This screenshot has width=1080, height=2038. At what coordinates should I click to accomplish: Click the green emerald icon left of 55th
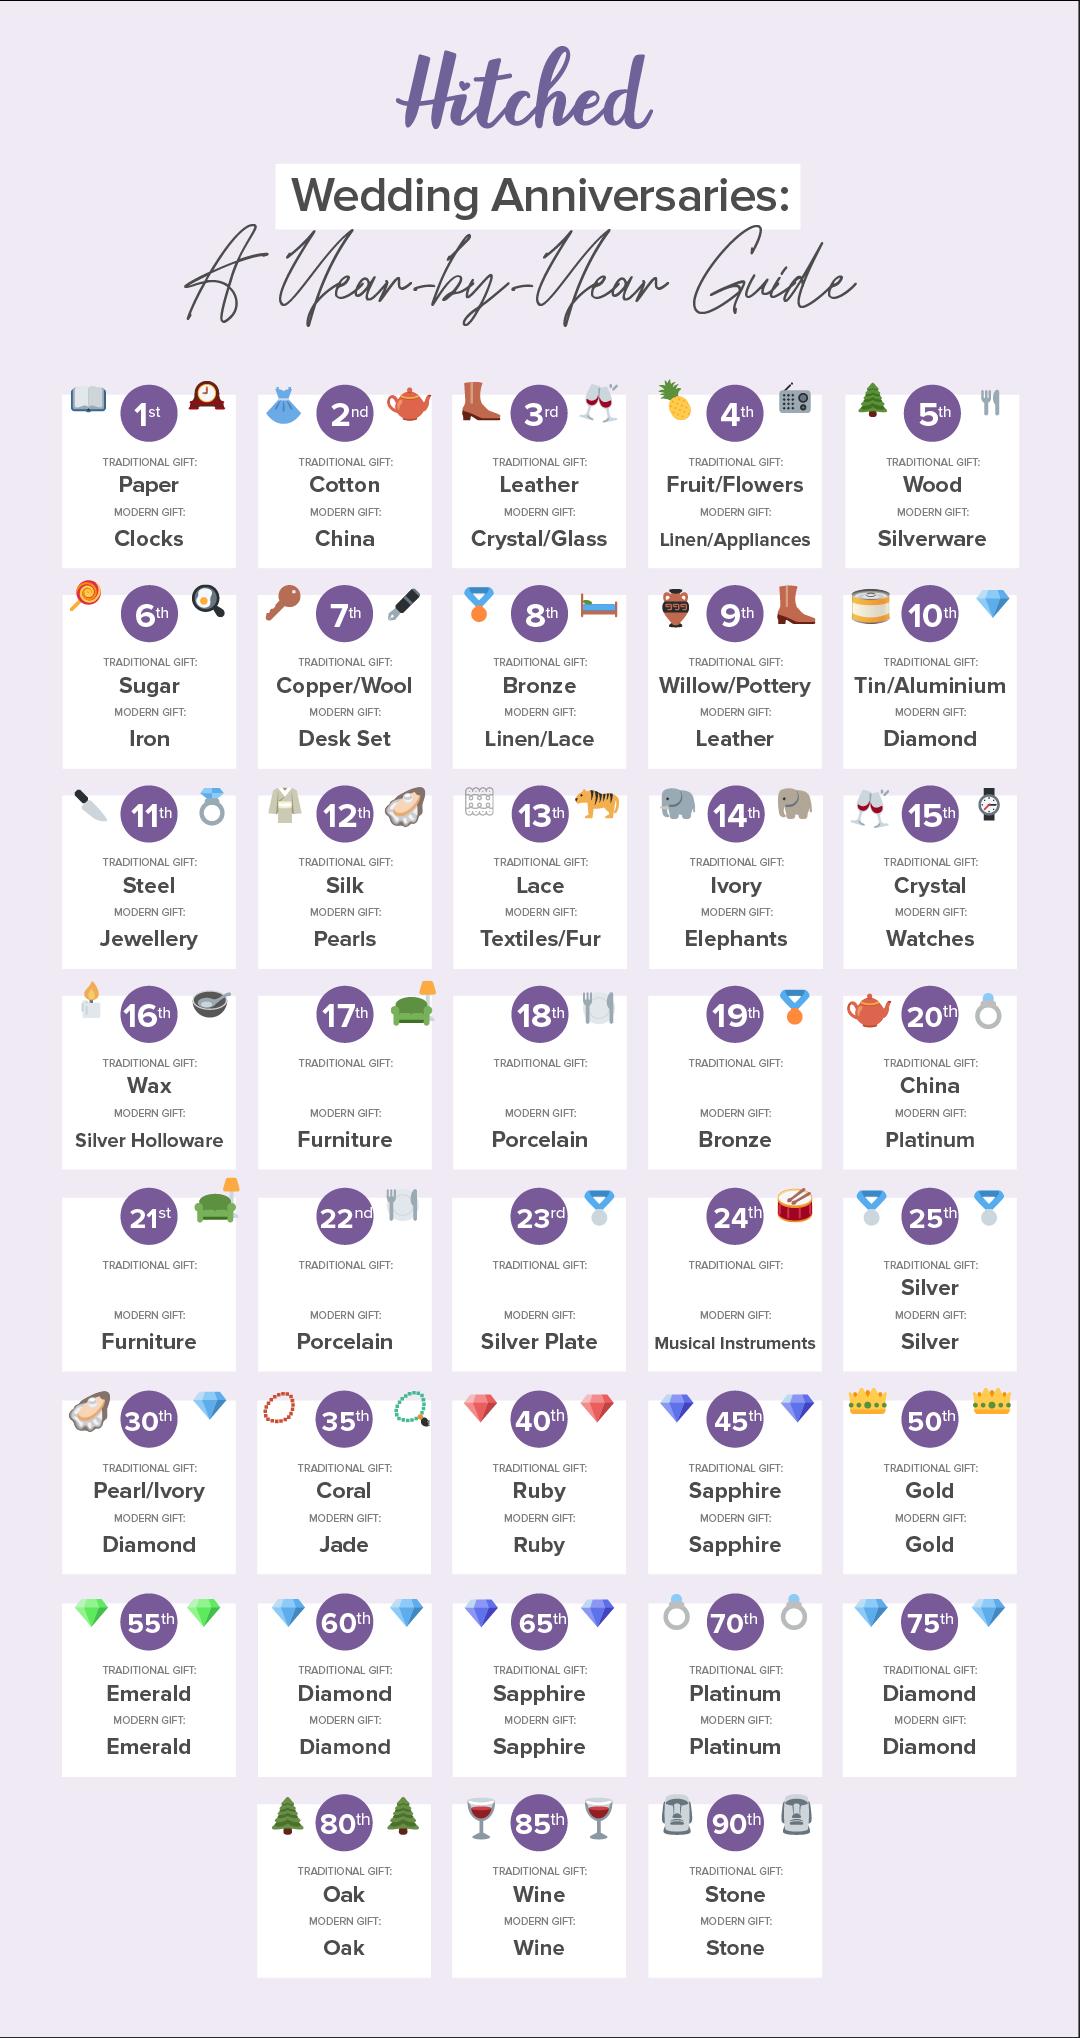[92, 1612]
